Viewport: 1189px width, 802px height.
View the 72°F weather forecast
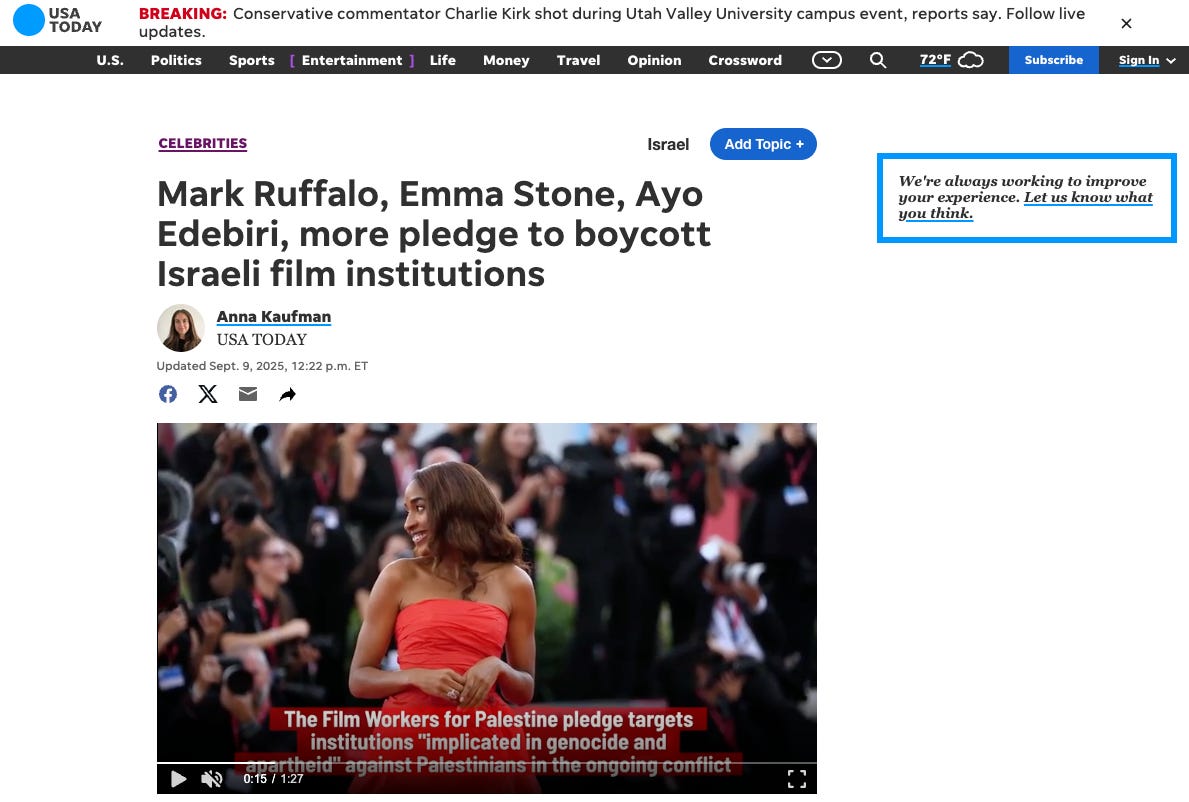pyautogui.click(x=935, y=60)
